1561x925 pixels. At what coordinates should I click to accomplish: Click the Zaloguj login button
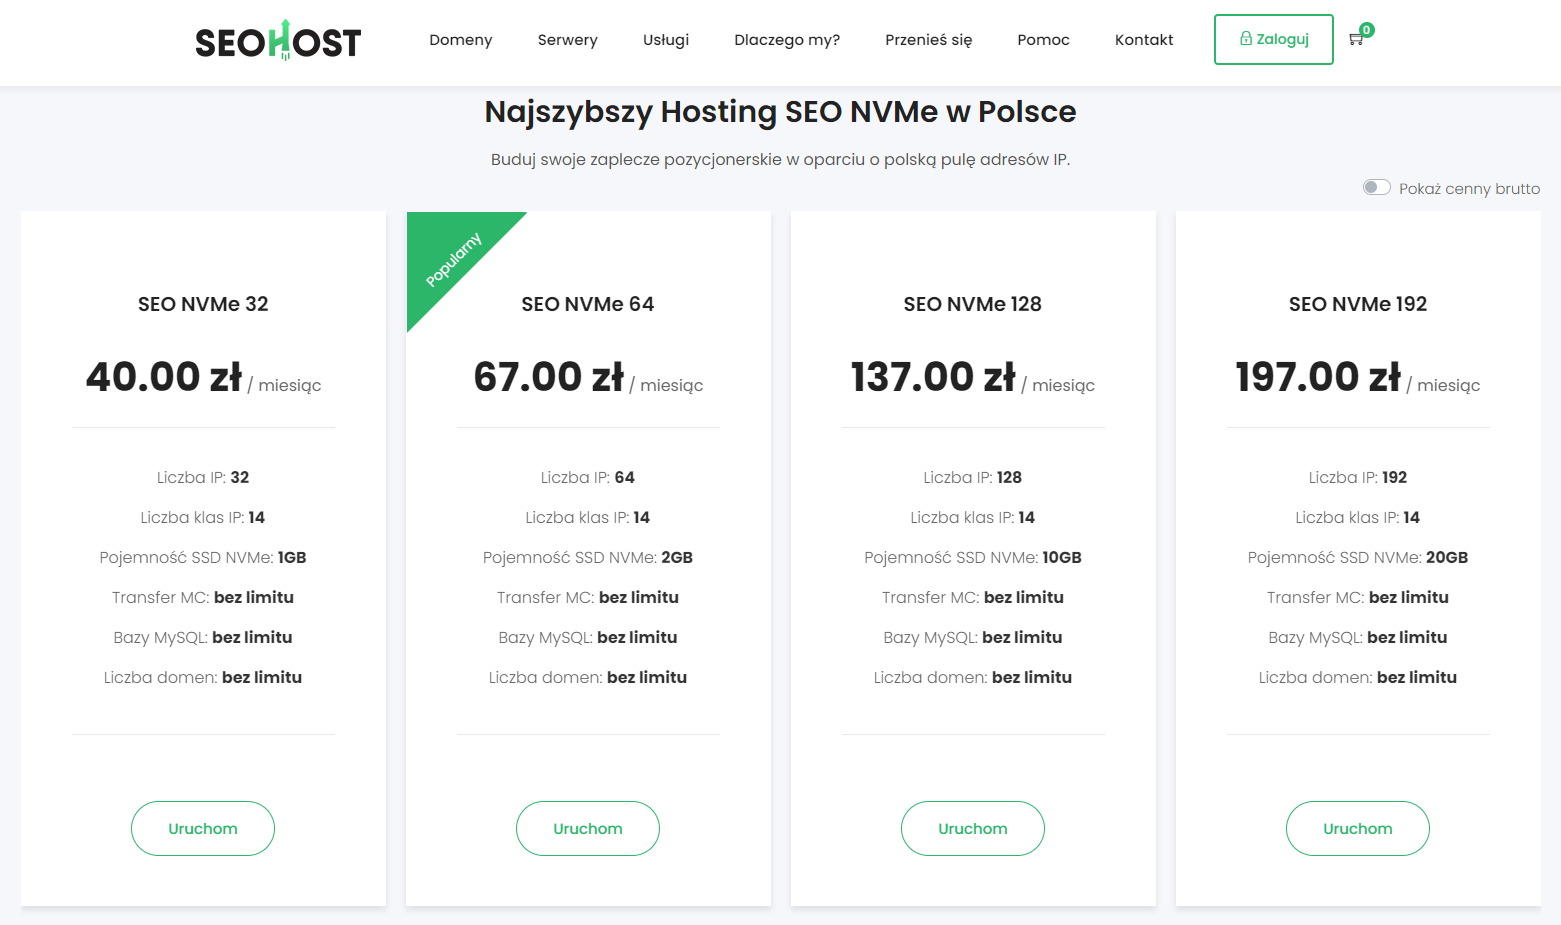pos(1274,39)
